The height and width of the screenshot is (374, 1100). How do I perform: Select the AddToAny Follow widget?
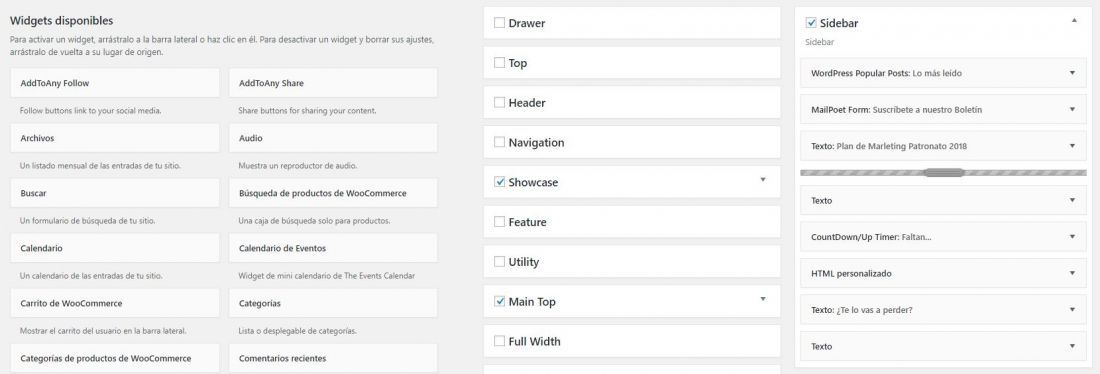115,83
